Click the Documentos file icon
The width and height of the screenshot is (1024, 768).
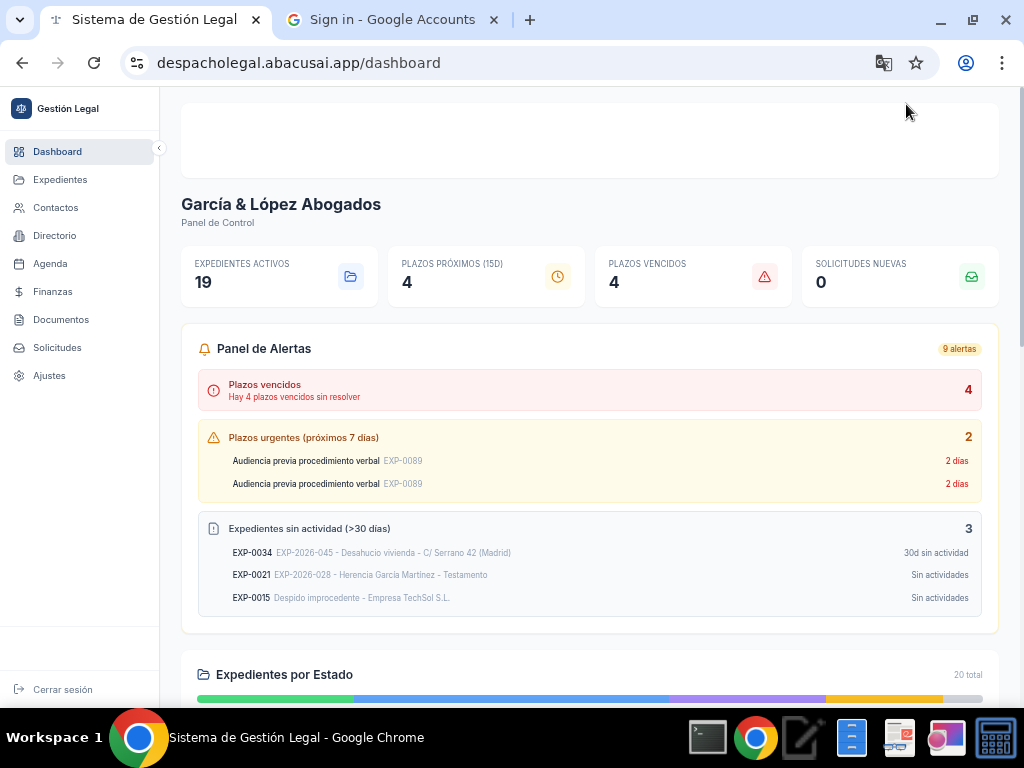[19, 320]
